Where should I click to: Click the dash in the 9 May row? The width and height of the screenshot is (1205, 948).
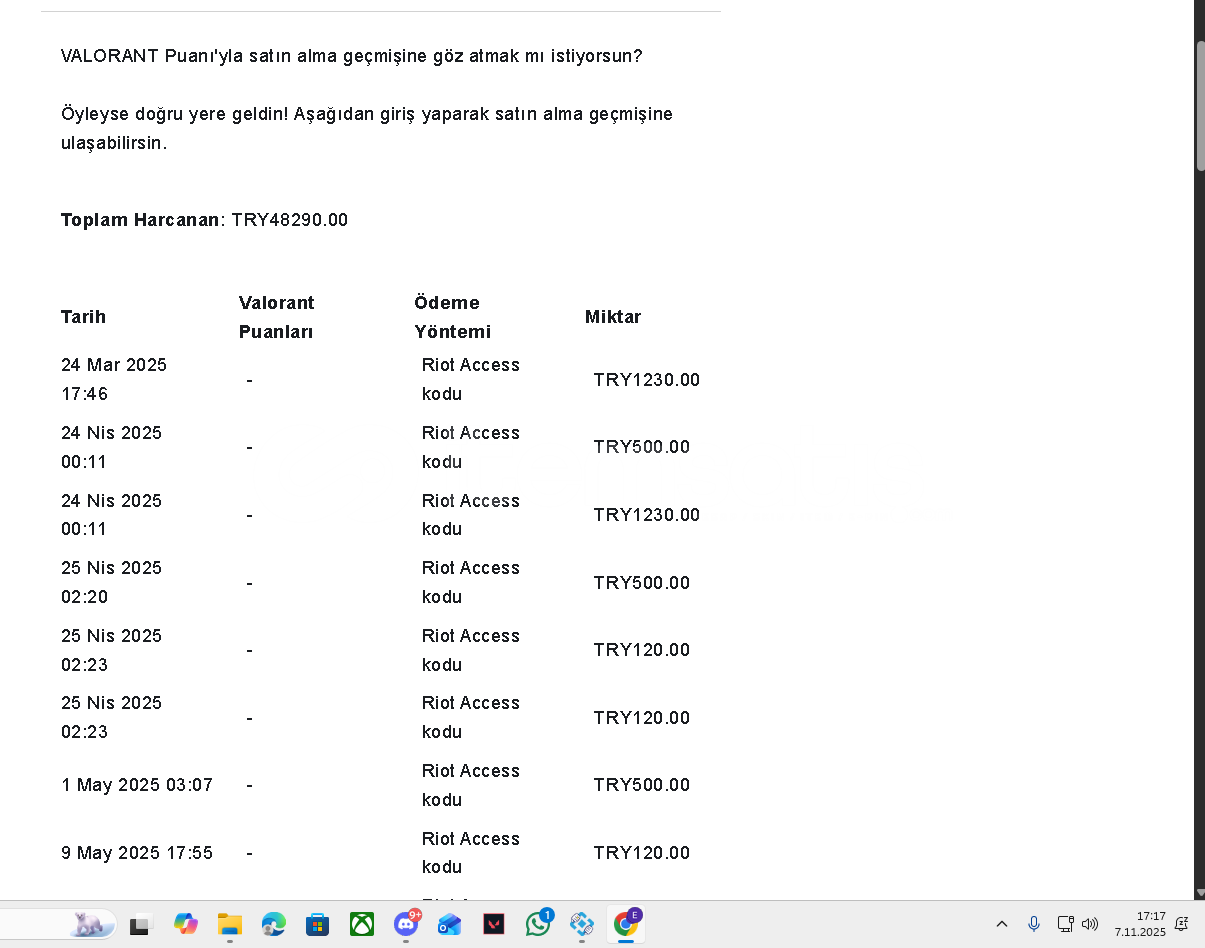[x=249, y=853]
